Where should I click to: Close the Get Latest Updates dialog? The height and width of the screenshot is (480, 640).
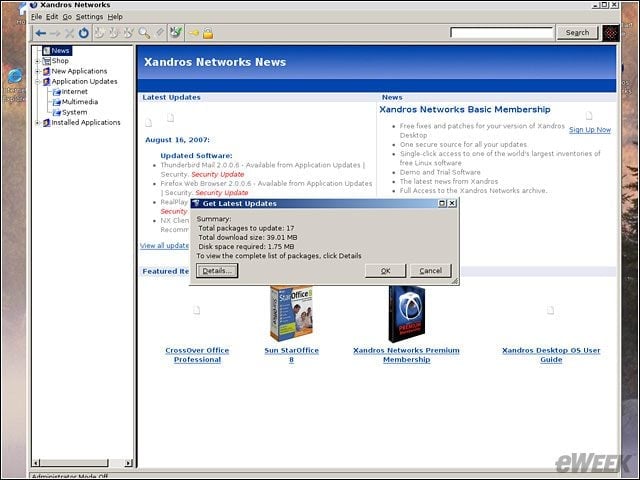(x=452, y=203)
